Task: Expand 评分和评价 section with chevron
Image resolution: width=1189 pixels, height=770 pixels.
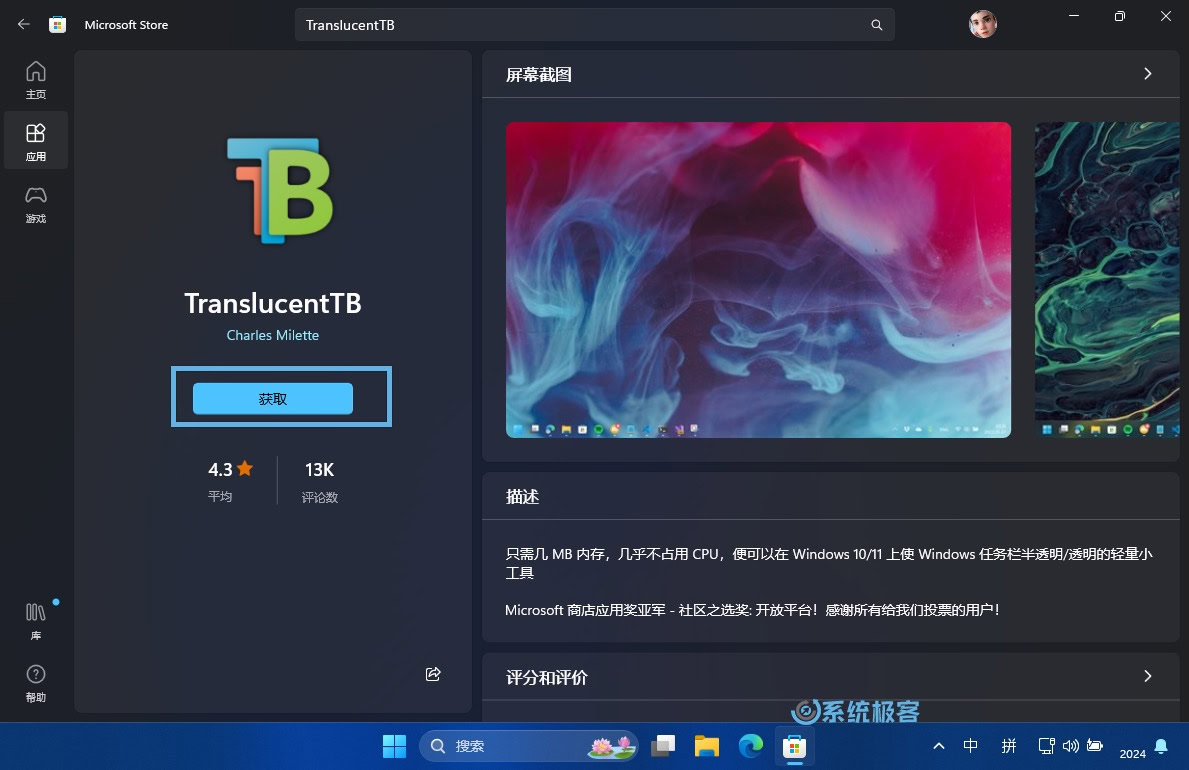Action: coord(1147,676)
